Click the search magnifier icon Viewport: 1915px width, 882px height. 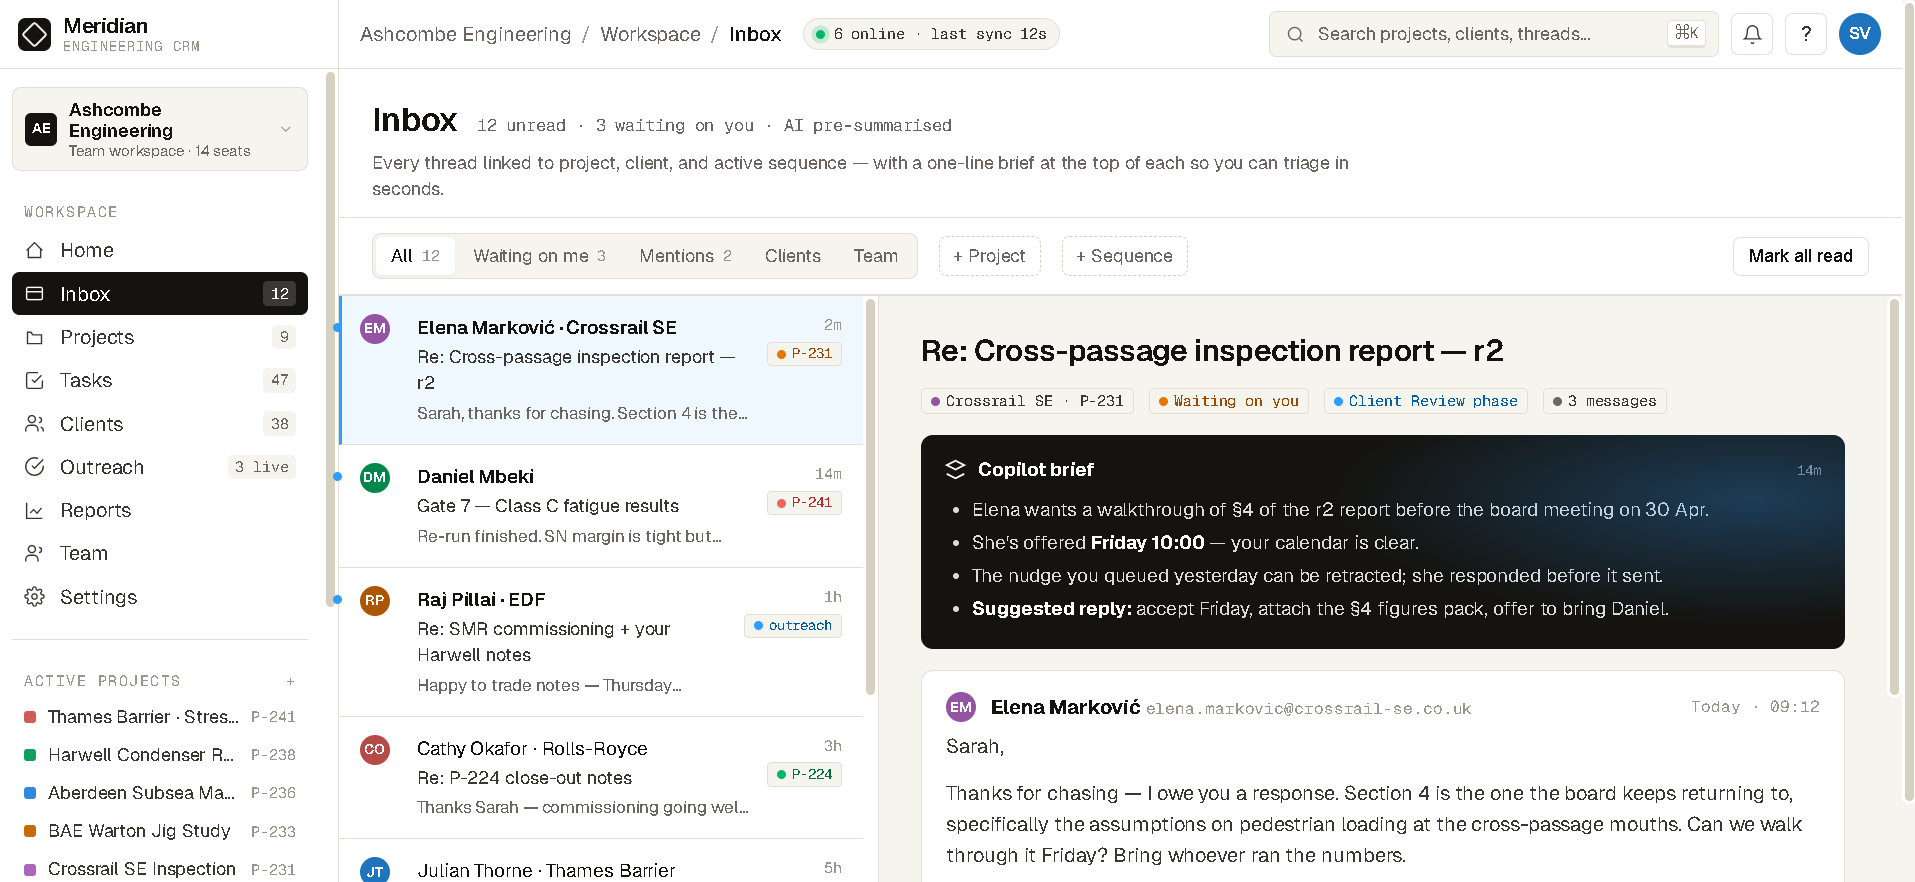pos(1295,34)
